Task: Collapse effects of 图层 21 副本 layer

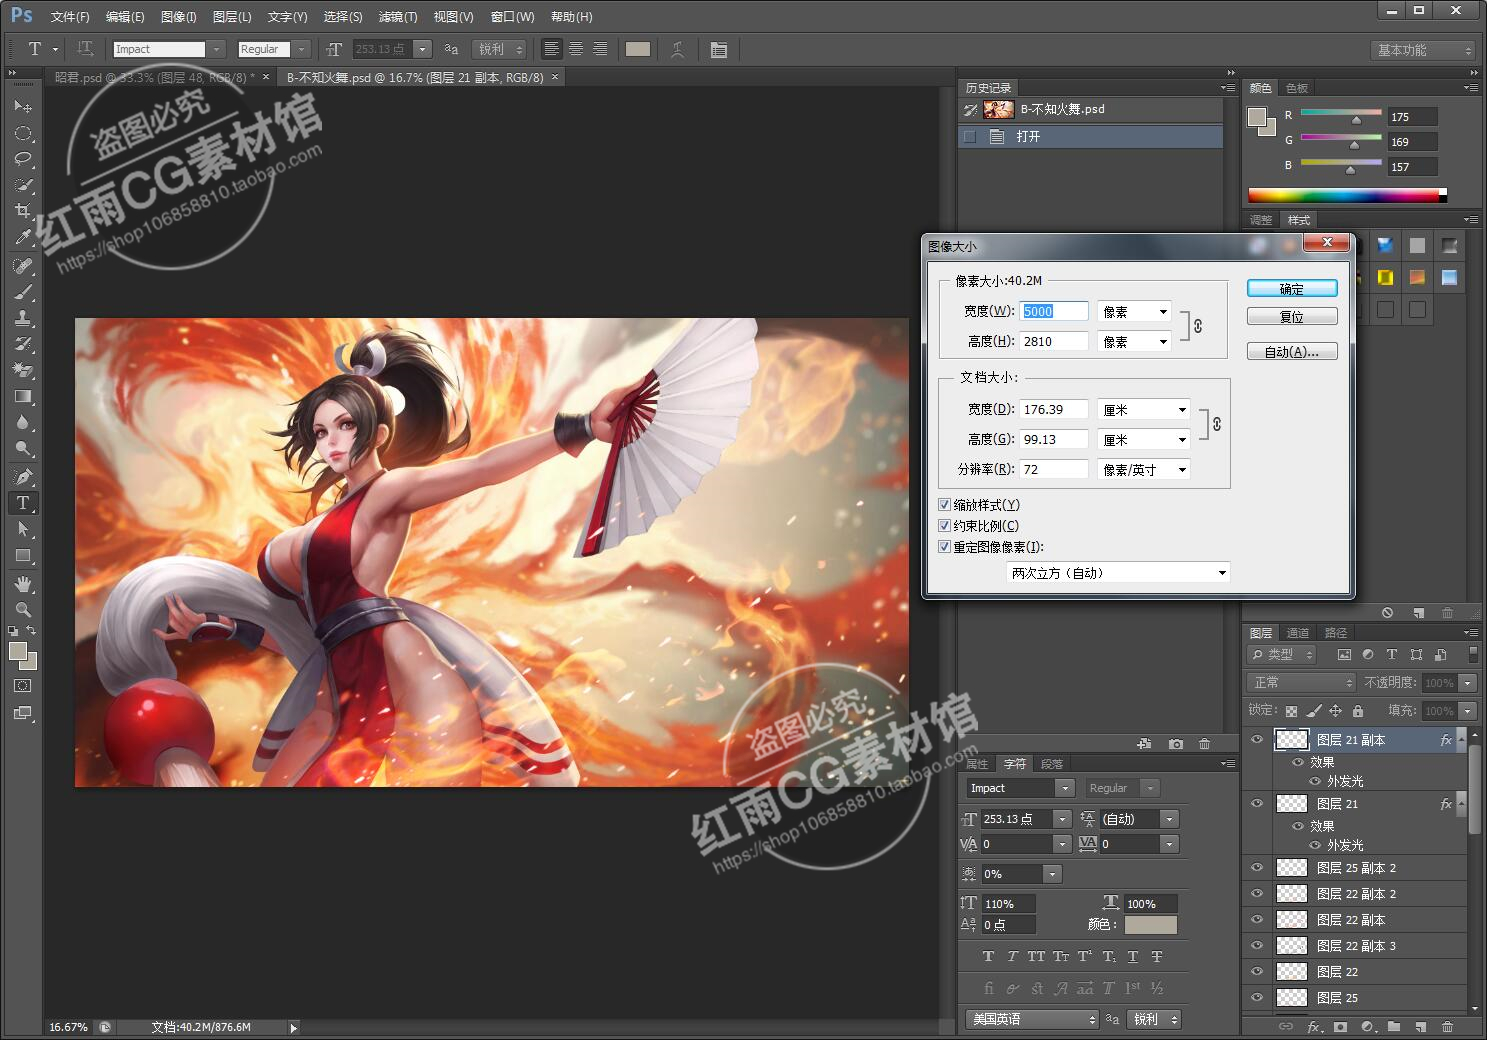Action: (1460, 740)
